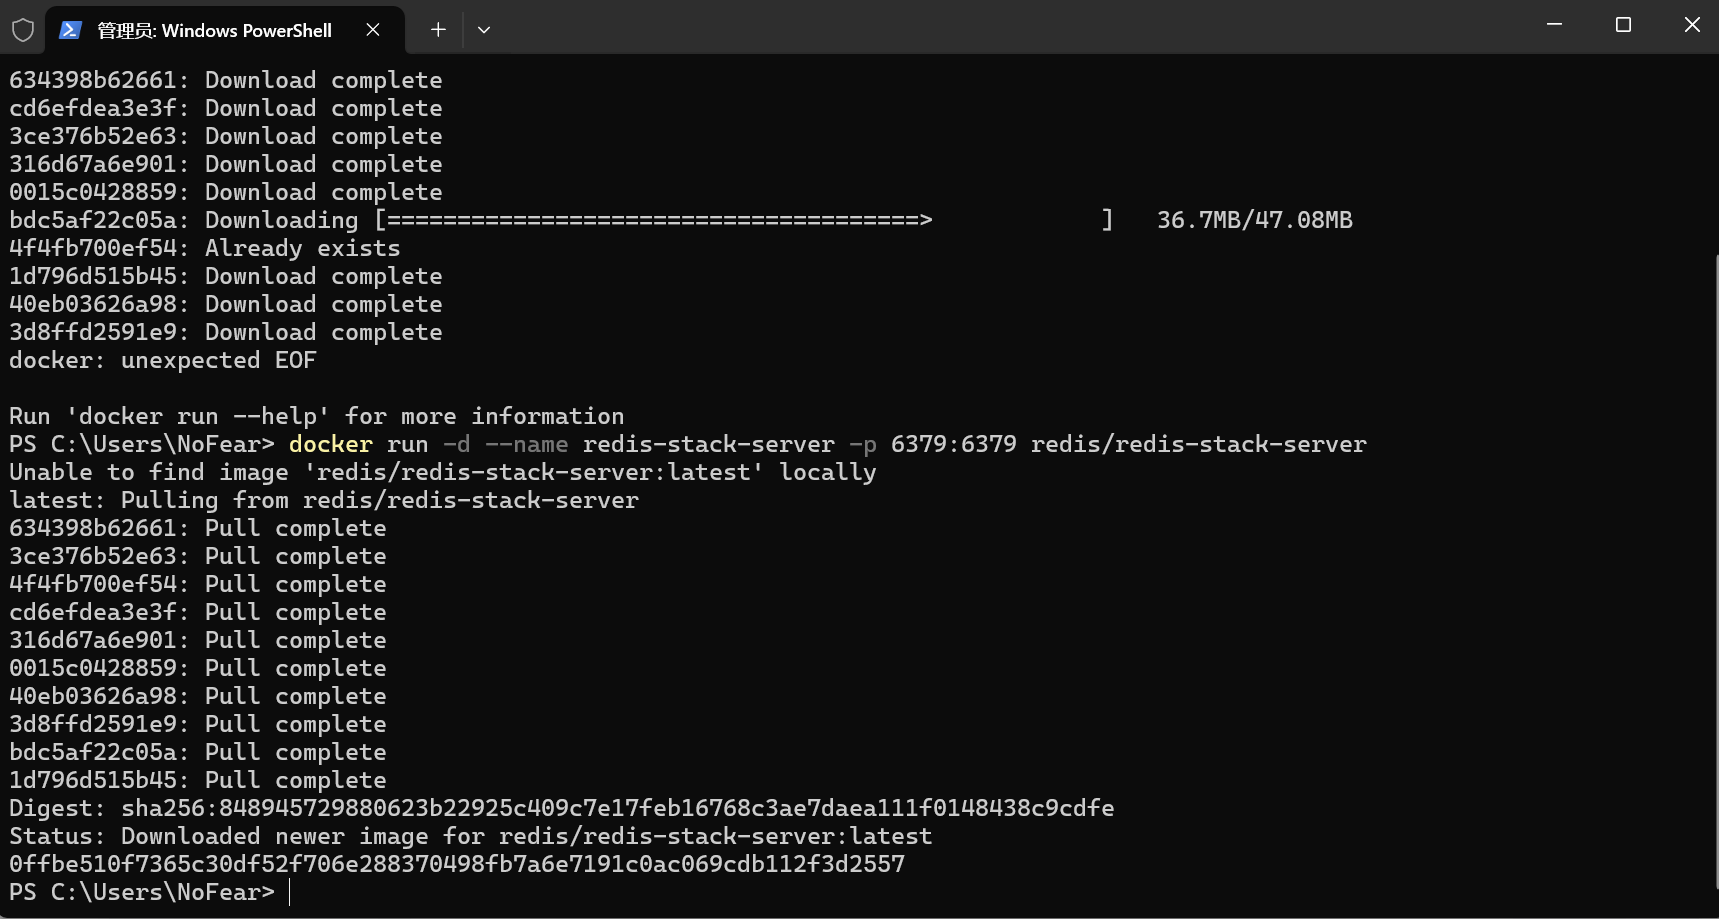
Task: Click the shield icon in the title bar
Action: [x=22, y=29]
